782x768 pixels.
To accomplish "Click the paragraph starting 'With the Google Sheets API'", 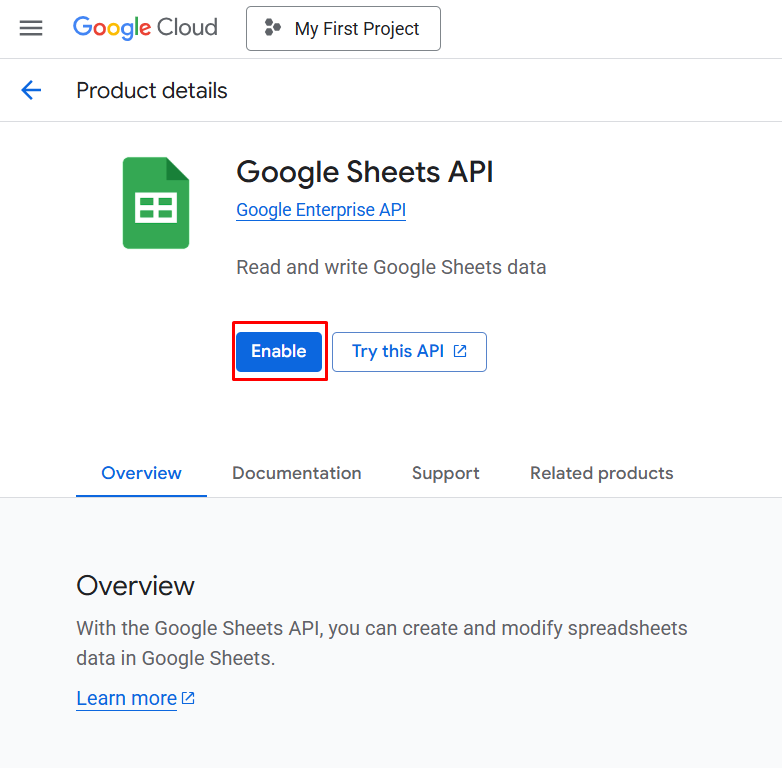I will pos(382,643).
